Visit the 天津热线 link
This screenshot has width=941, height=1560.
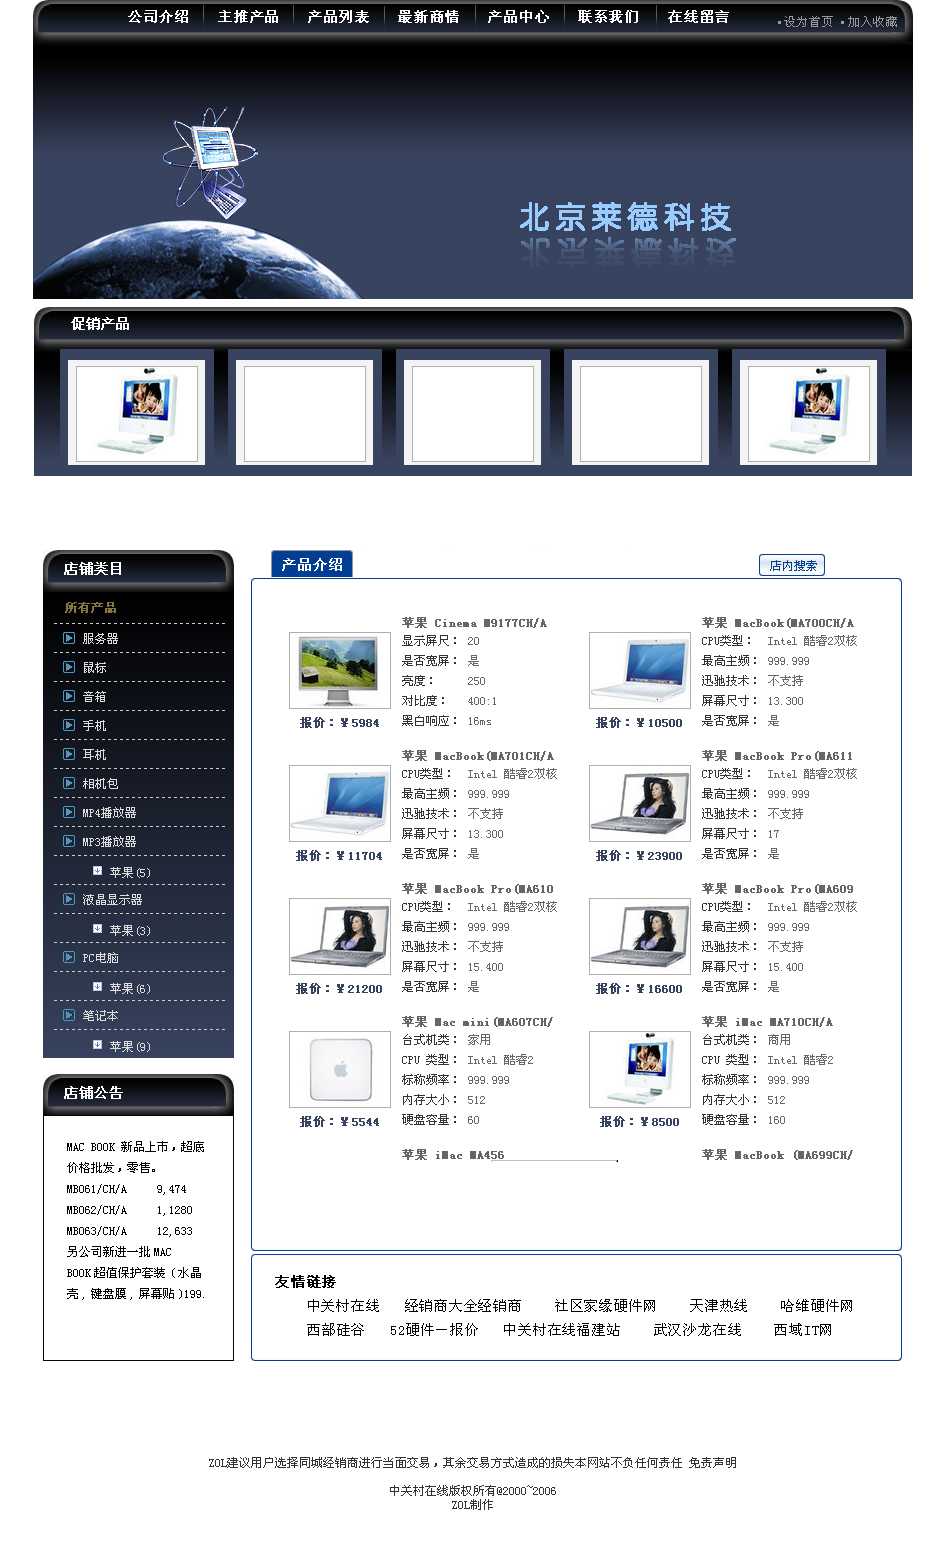pyautogui.click(x=718, y=1306)
